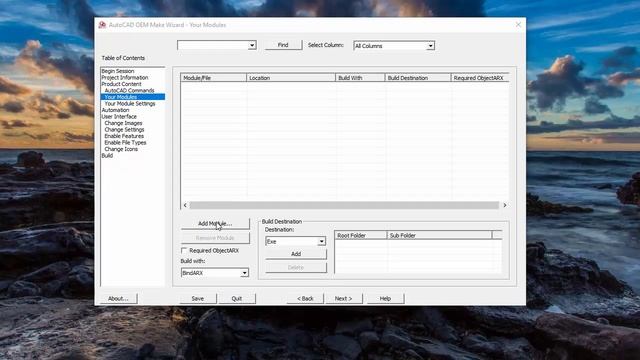640x360 pixels.
Task: Select Begin Session in table of contents
Action: click(118, 71)
